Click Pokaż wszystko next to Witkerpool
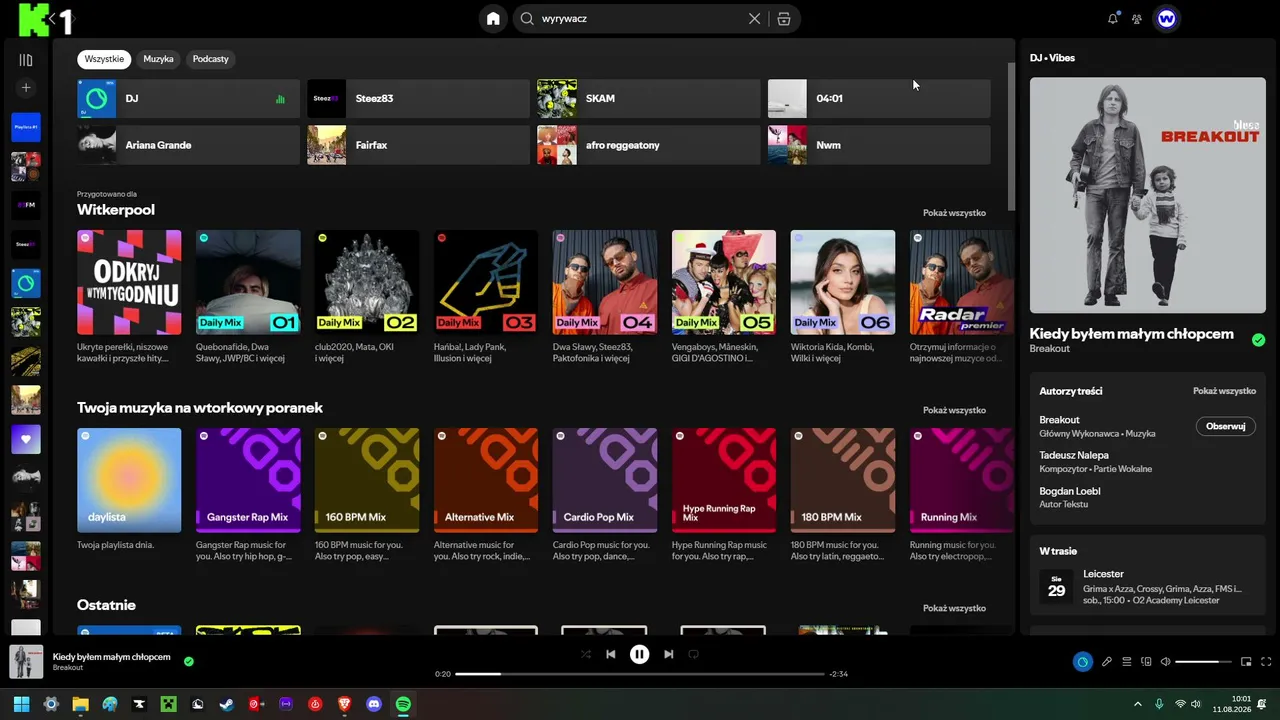1280x720 pixels. [x=954, y=213]
